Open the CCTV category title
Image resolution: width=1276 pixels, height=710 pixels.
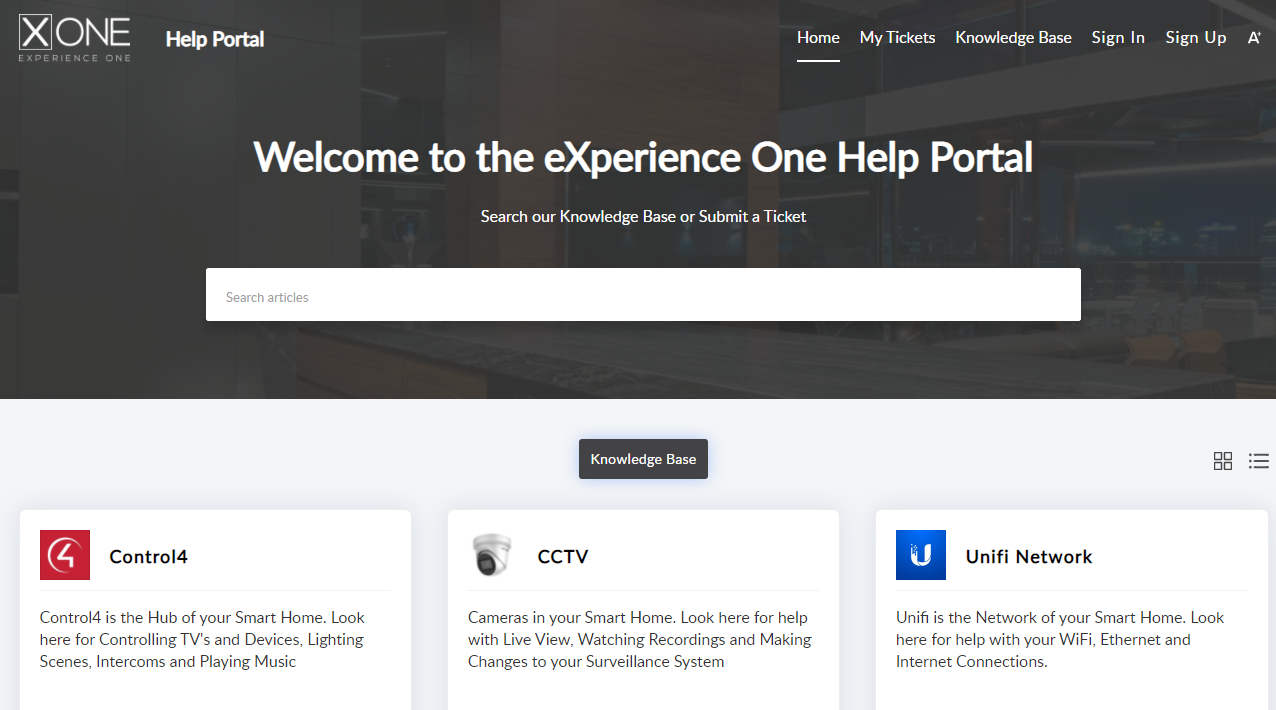click(563, 557)
